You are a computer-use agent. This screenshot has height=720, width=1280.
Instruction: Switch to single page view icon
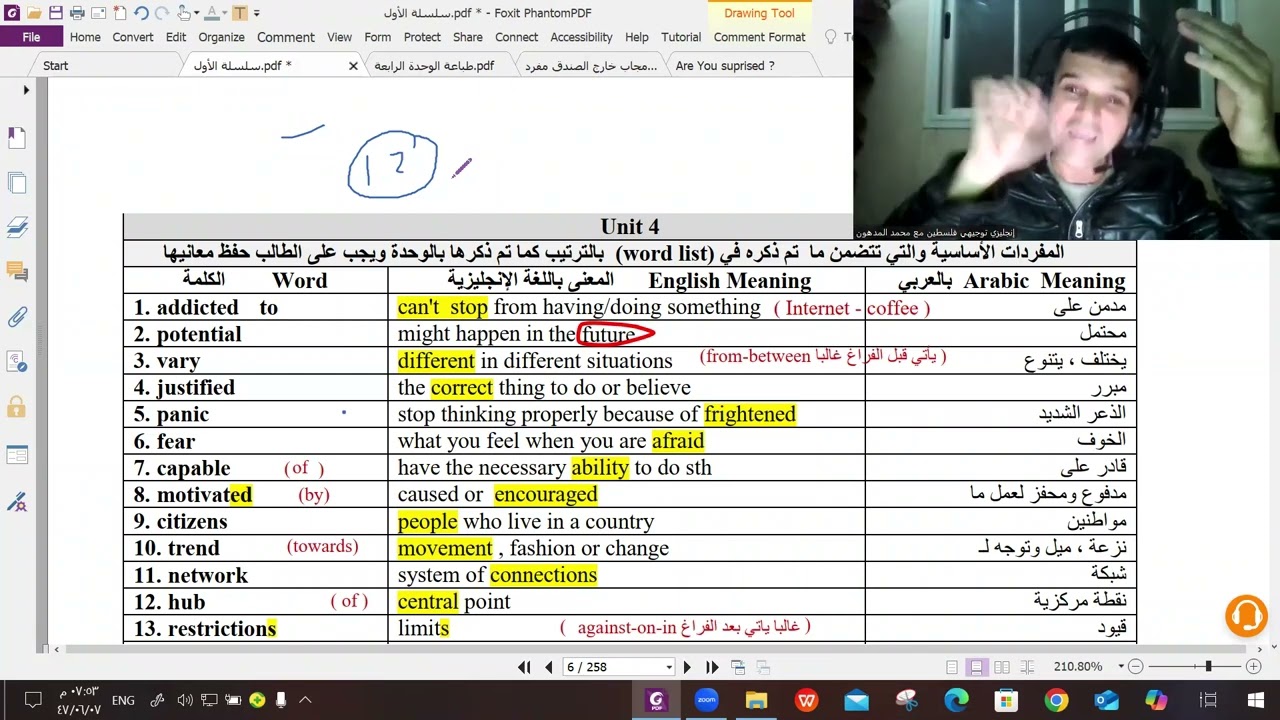click(x=952, y=667)
